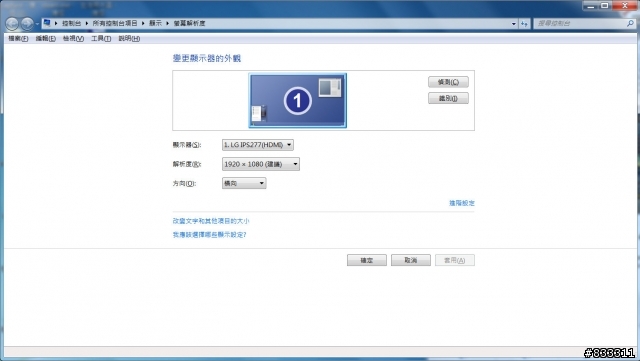Minimize the control panel window
Viewport: 640px width, 361px height.
pos(591,6)
